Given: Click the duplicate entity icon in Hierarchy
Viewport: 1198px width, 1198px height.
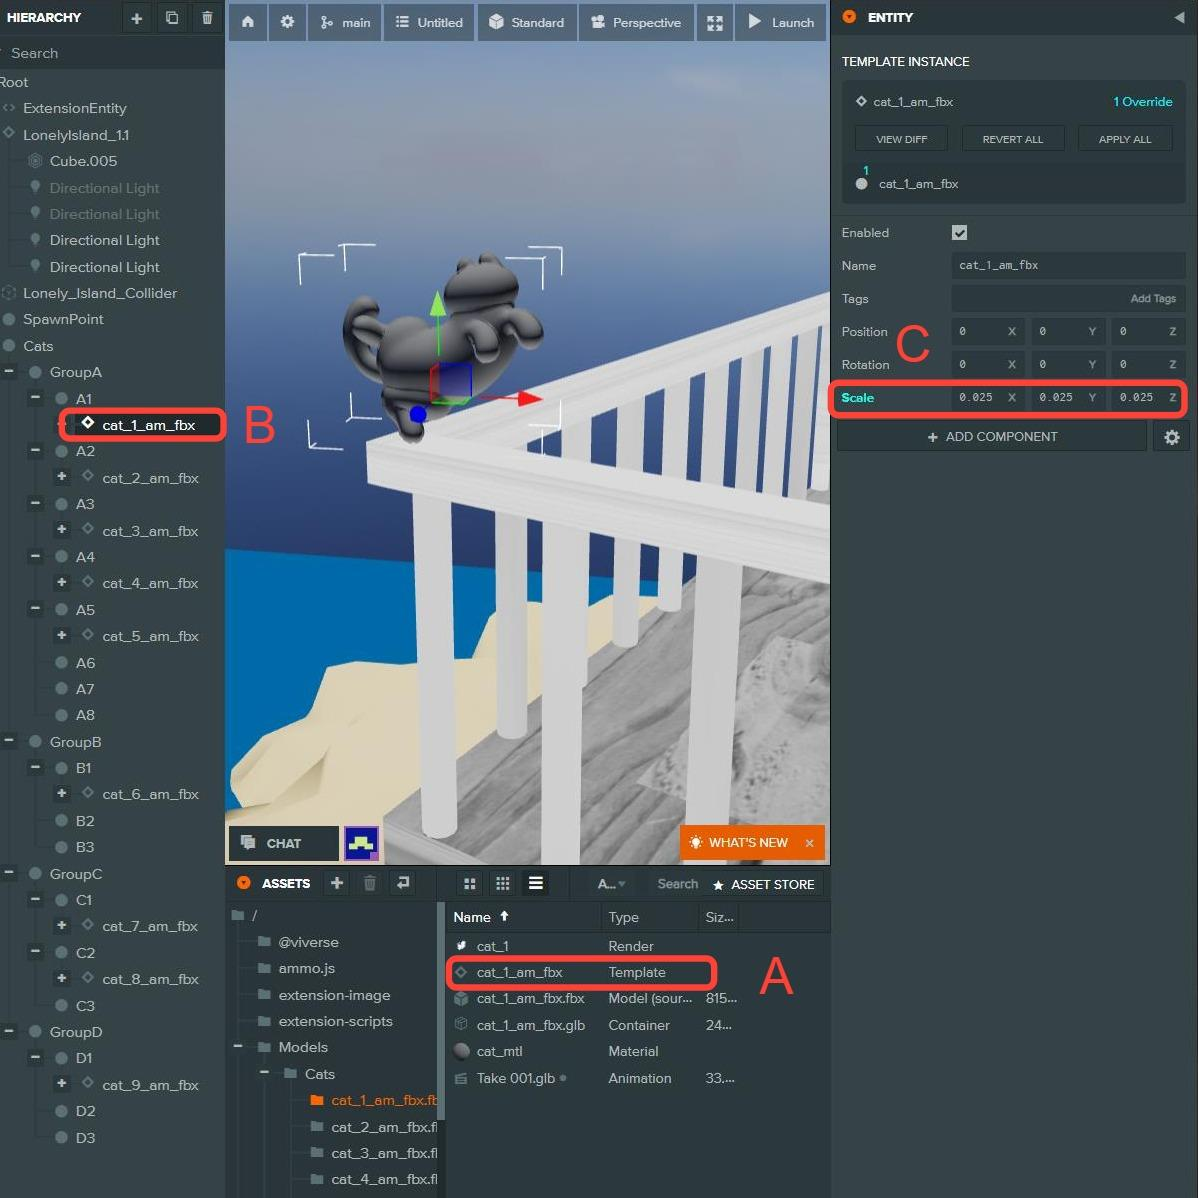Looking at the screenshot, I should (172, 18).
